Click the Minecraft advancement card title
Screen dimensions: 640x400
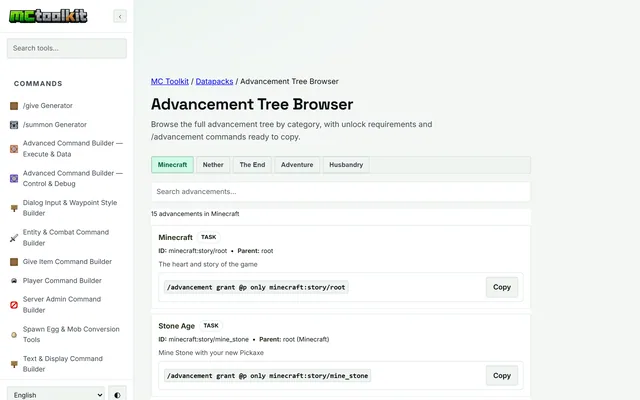175,237
